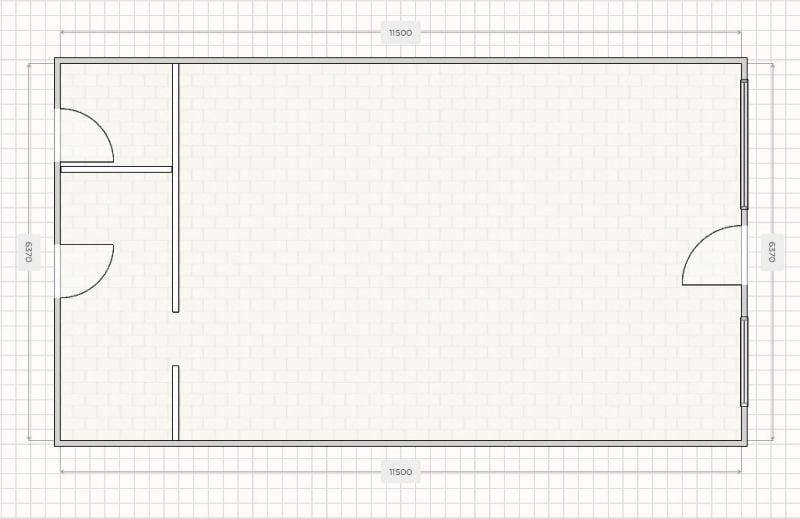Image resolution: width=800 pixels, height=519 pixels.
Task: Select the upper window on right wall
Action: pos(743,144)
